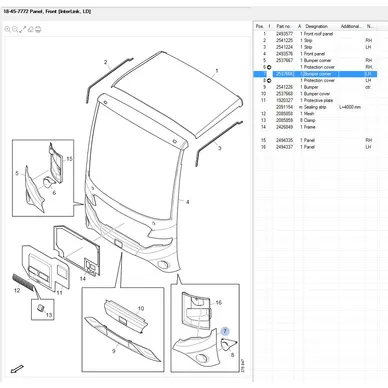The image size is (388, 388).
Task: Select the highlighted Bumper corner LH row
Action: coord(316,74)
